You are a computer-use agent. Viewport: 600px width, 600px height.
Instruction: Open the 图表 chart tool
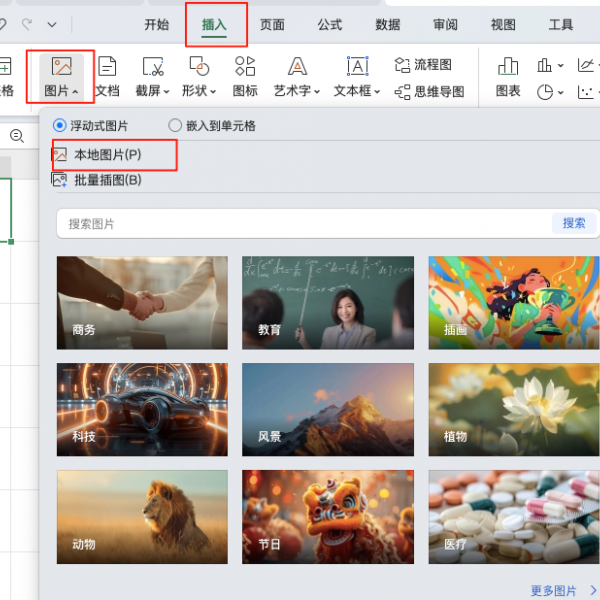click(x=508, y=77)
